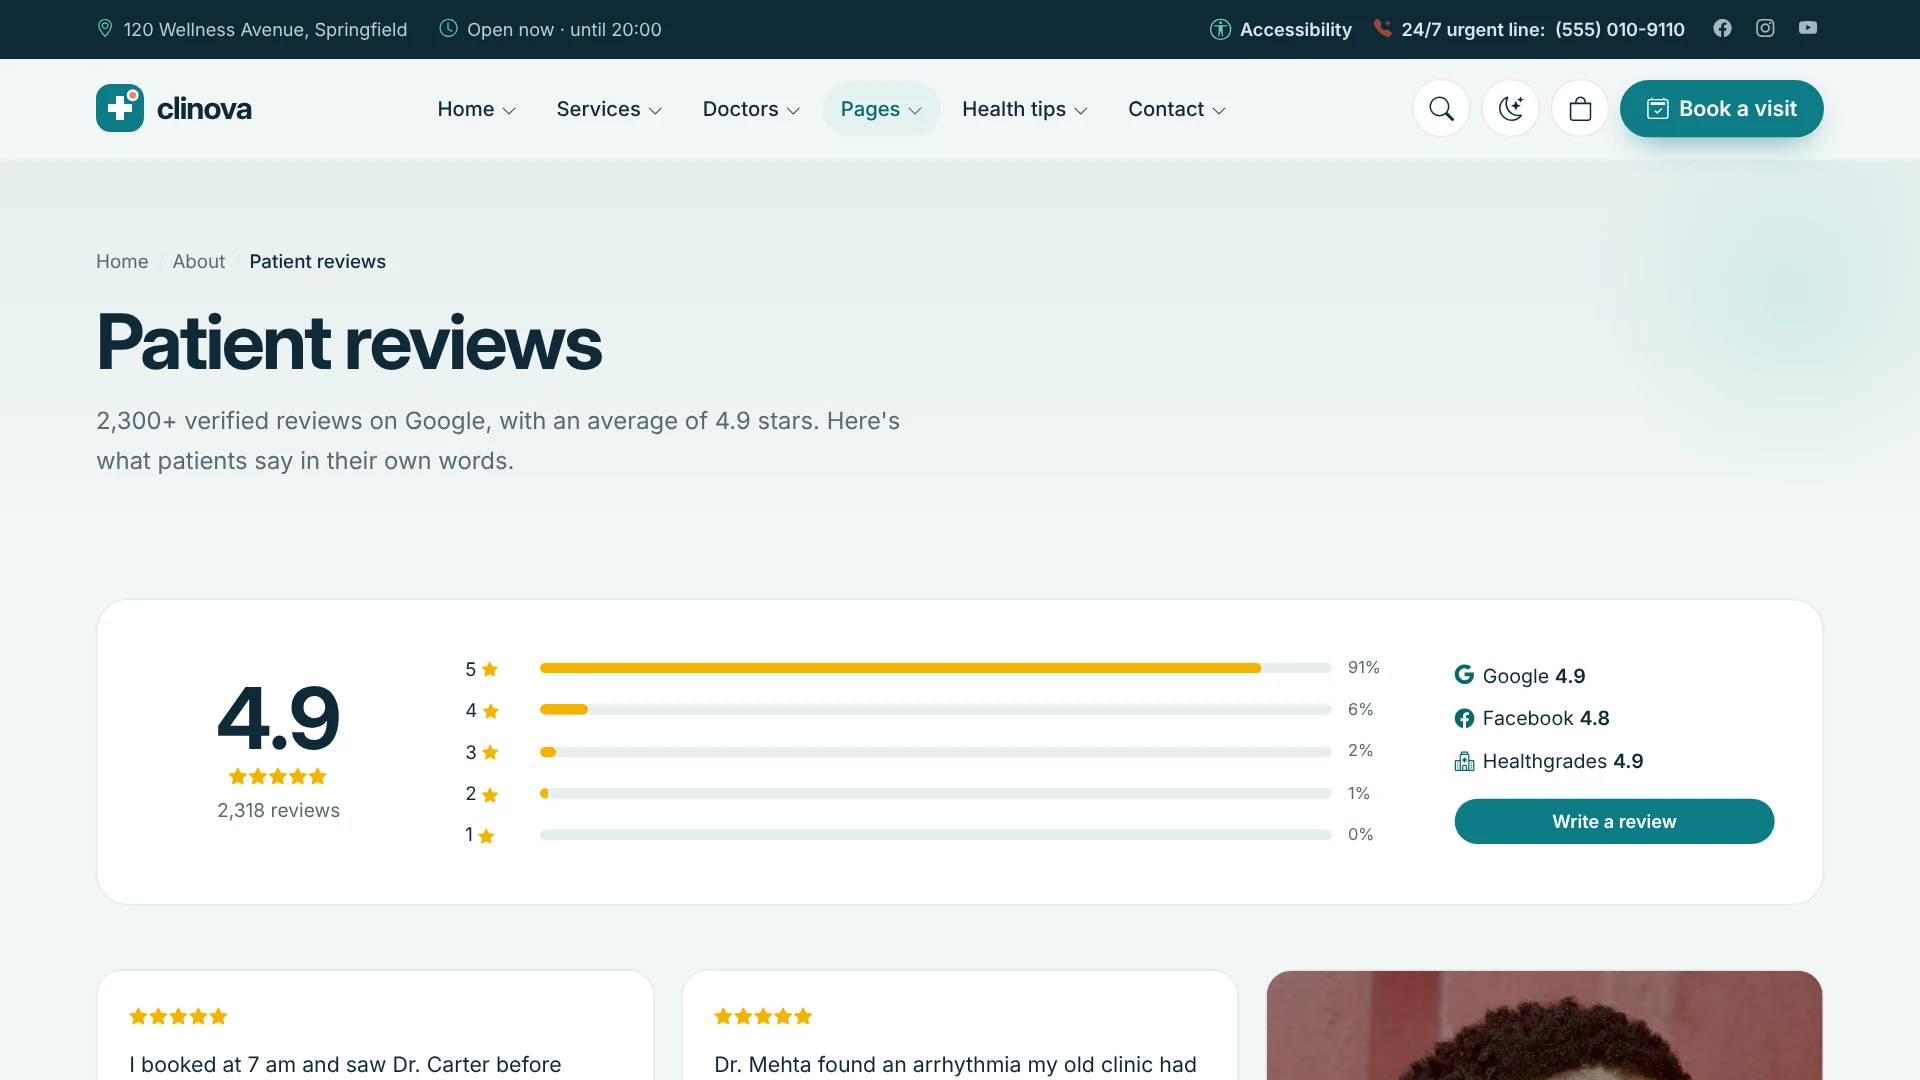Expand the Contact dropdown chevron
Screen dimensions: 1920x1080
click(x=1219, y=111)
